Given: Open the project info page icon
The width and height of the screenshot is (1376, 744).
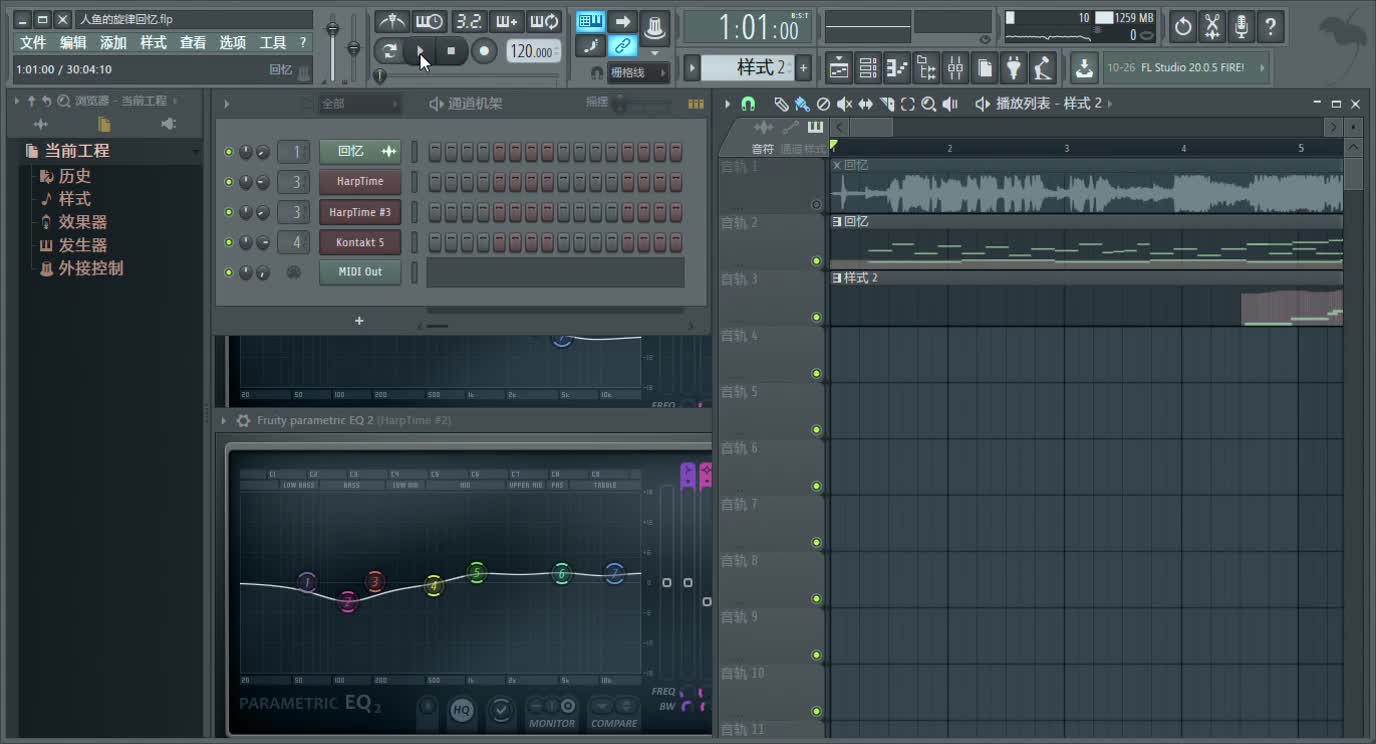Looking at the screenshot, I should 985,68.
